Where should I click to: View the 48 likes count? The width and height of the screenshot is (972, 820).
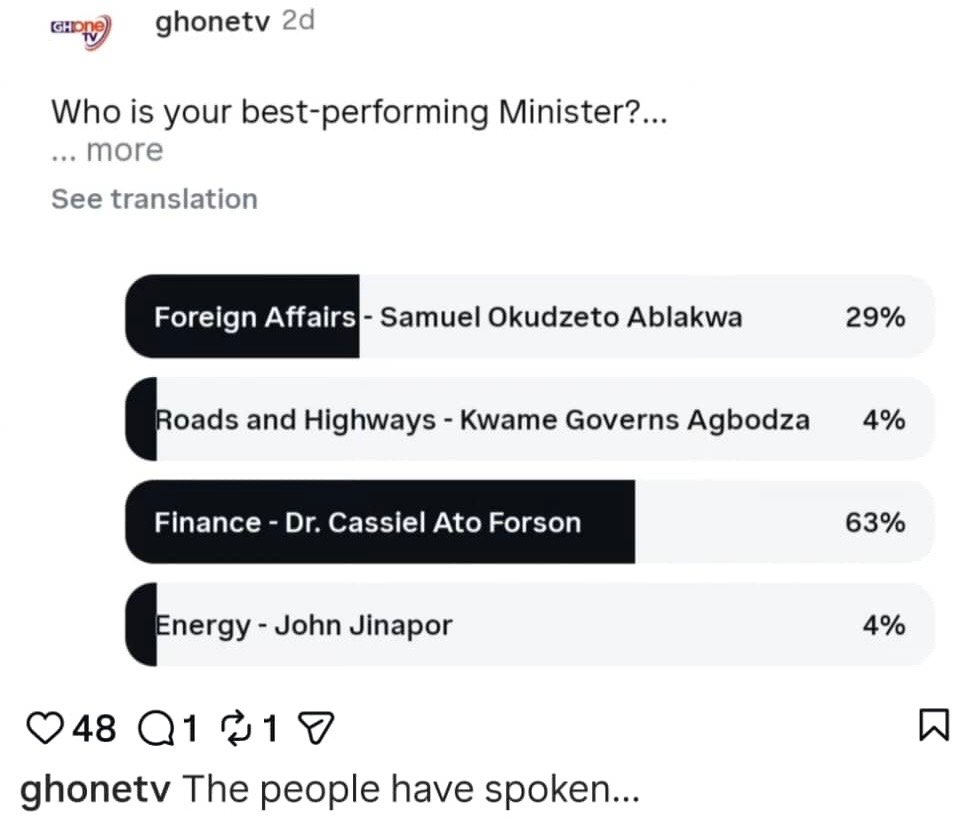[x=96, y=729]
